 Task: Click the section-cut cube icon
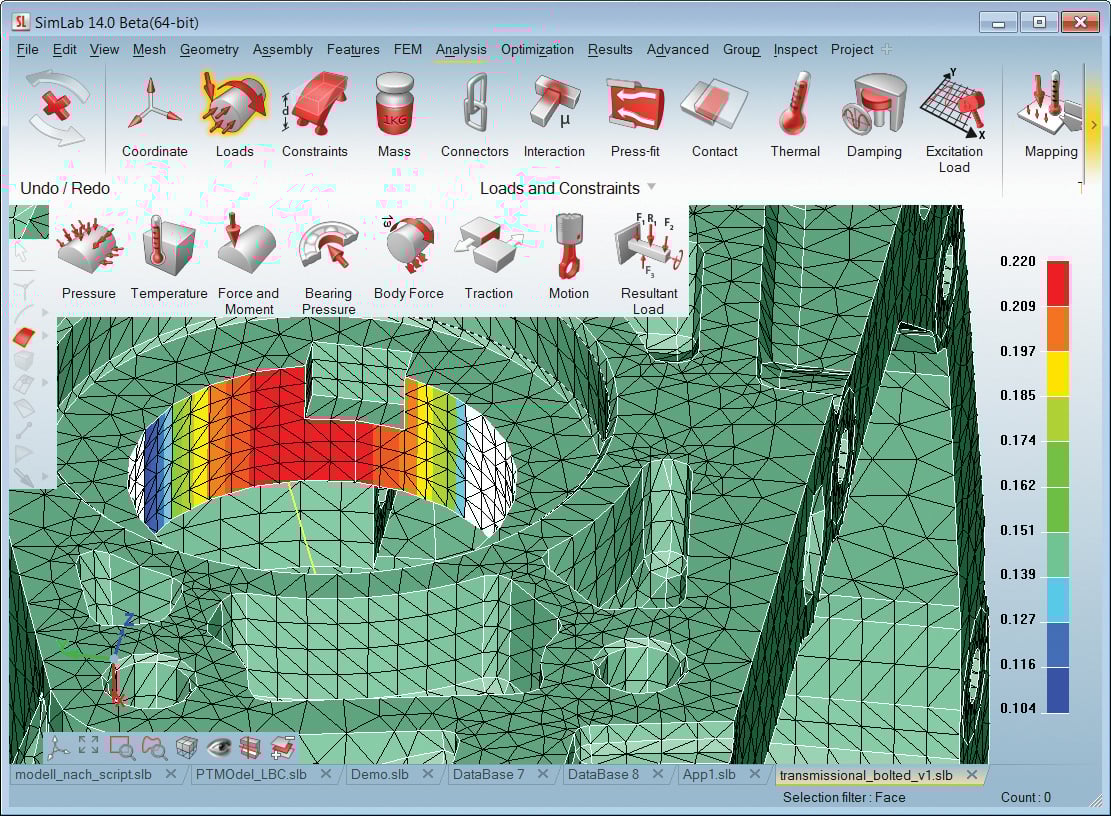(250, 747)
